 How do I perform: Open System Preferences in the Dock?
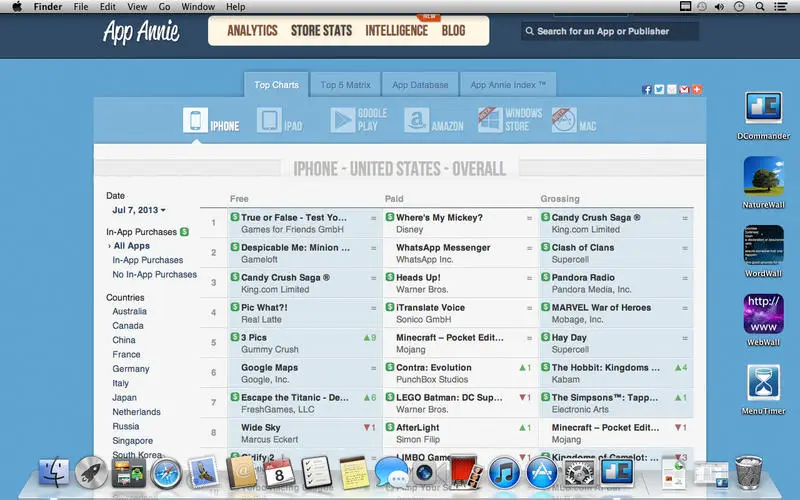pos(579,472)
